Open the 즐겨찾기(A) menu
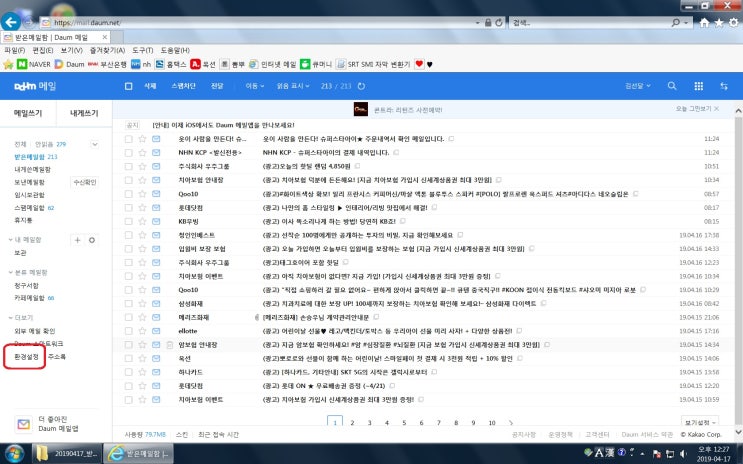743x464 pixels. click(107, 50)
